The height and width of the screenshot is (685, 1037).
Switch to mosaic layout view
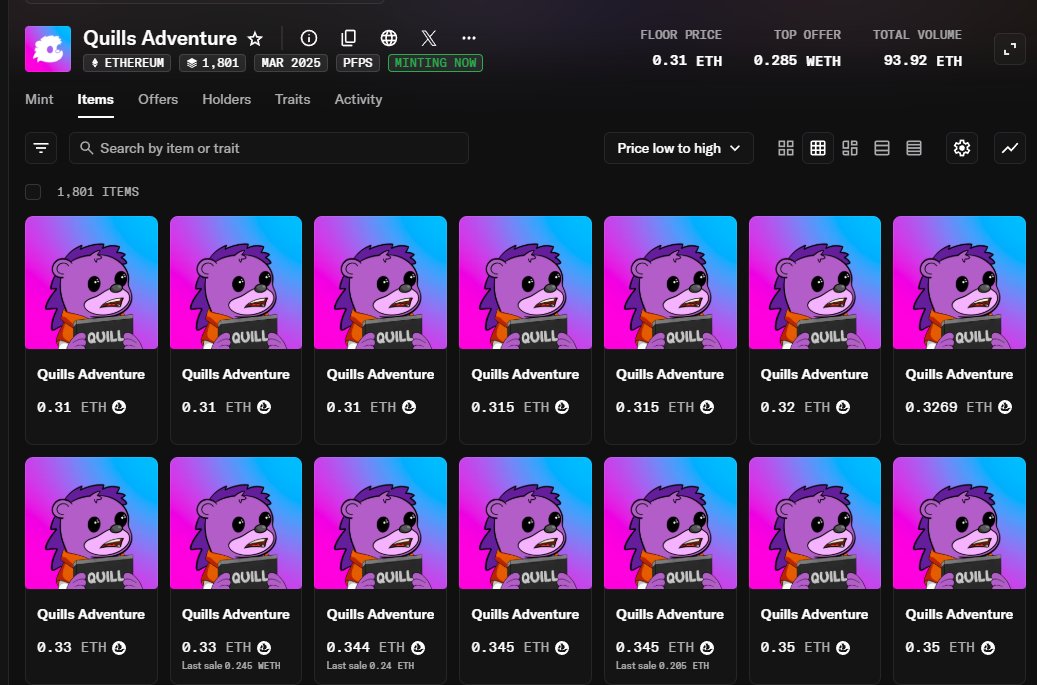[x=850, y=148]
